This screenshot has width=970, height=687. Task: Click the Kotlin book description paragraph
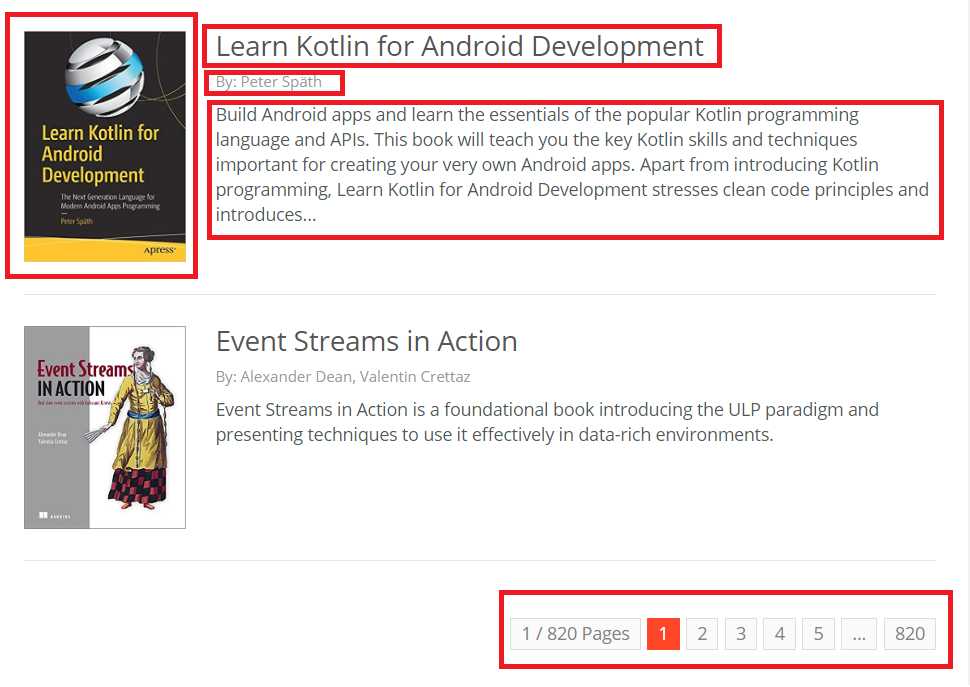(x=572, y=164)
